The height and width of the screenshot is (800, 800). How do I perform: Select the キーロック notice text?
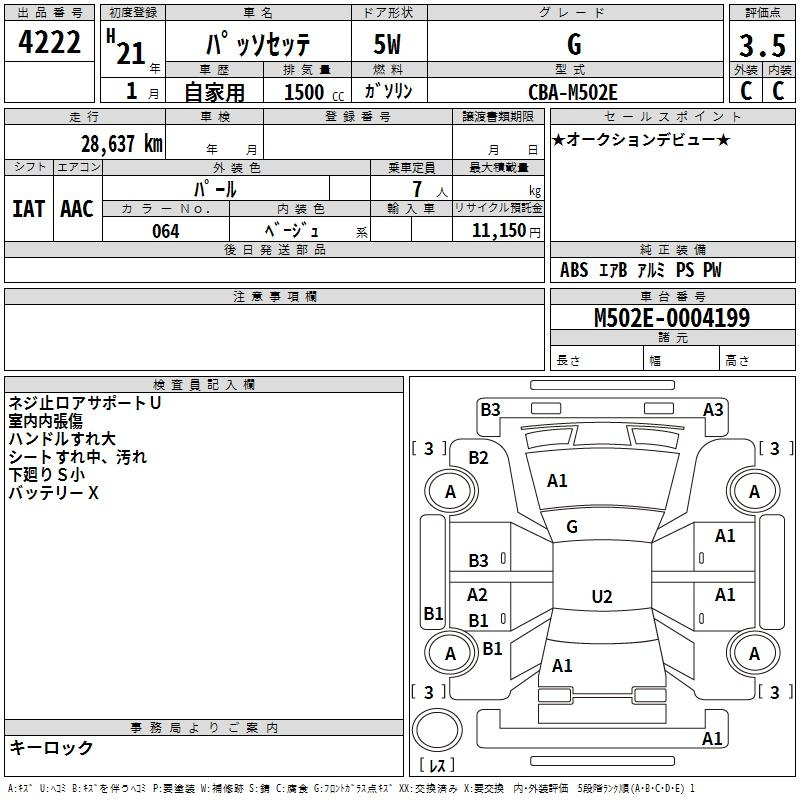(51, 747)
